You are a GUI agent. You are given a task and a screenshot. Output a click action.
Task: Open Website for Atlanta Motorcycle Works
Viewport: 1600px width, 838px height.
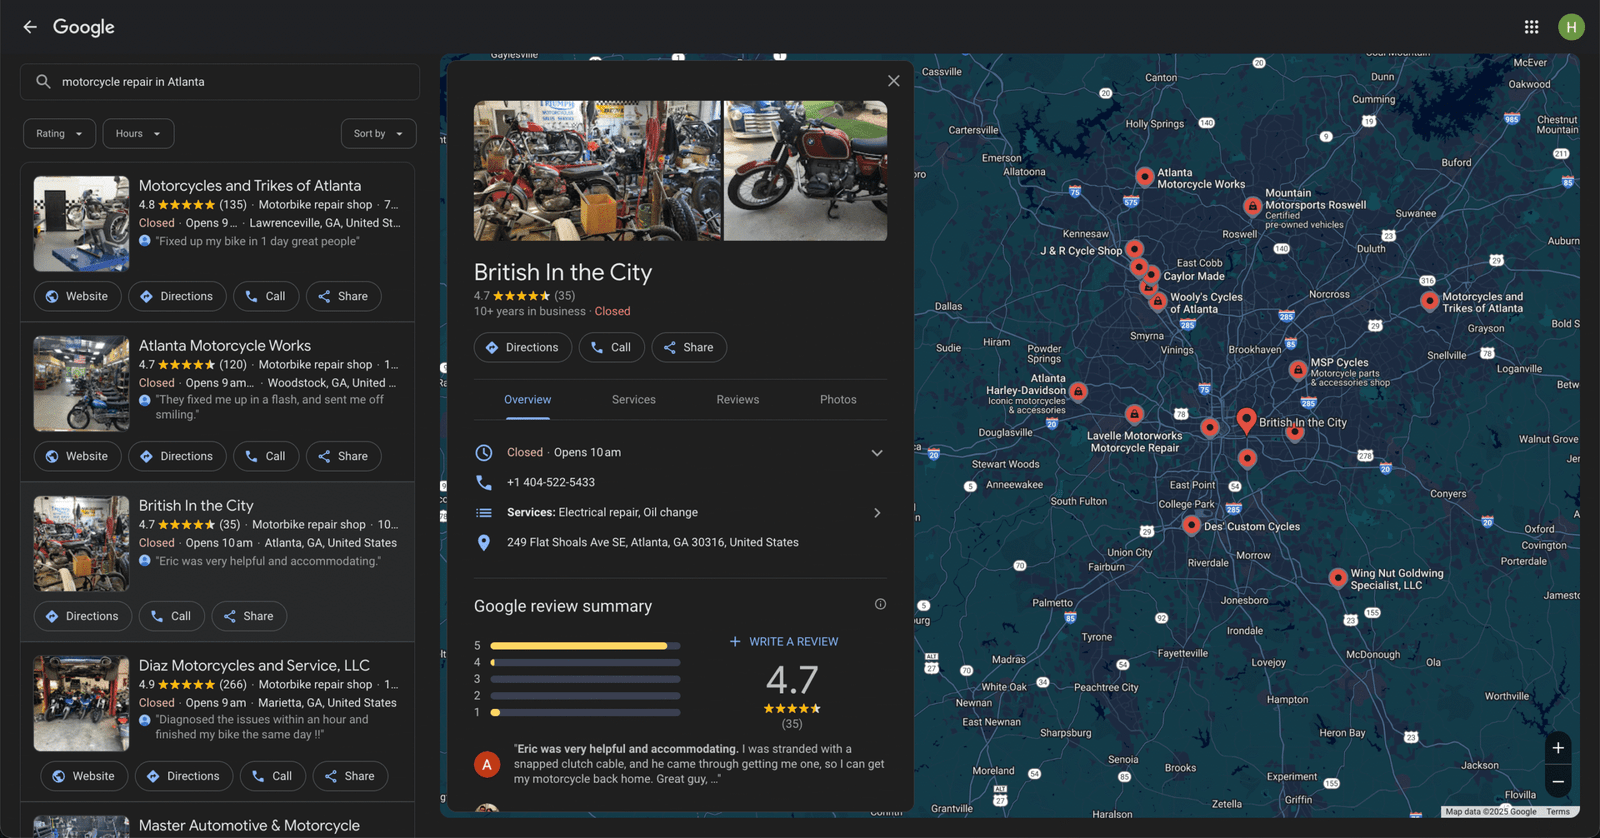(77, 456)
